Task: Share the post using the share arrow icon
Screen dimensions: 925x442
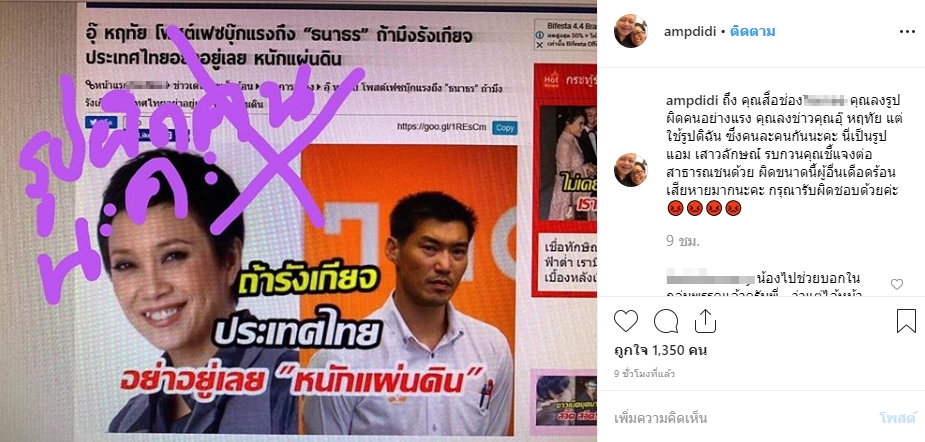Action: (x=706, y=322)
